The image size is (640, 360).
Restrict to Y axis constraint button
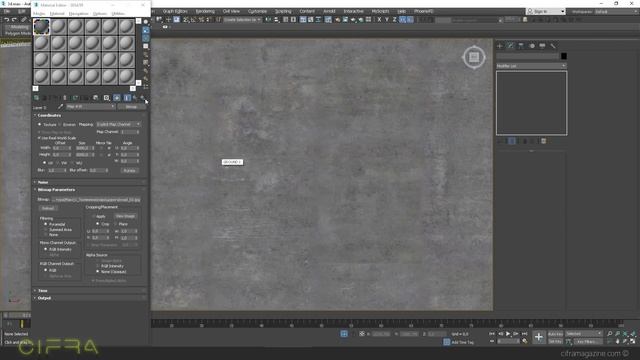(387, 20)
